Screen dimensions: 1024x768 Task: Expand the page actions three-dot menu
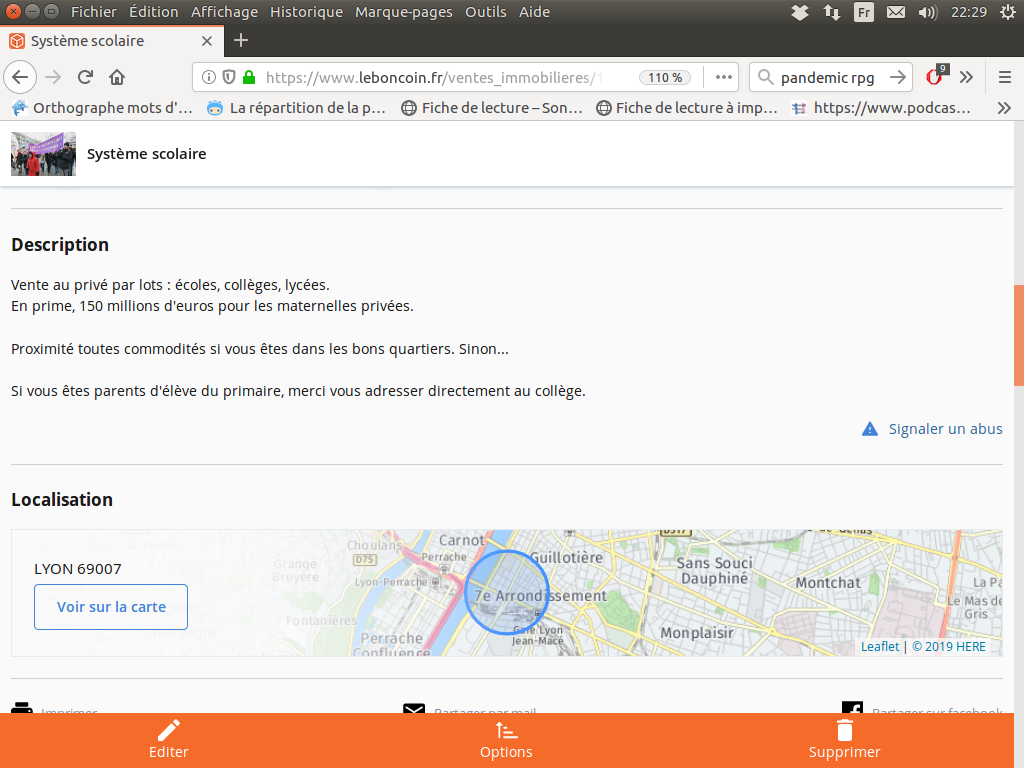point(724,77)
